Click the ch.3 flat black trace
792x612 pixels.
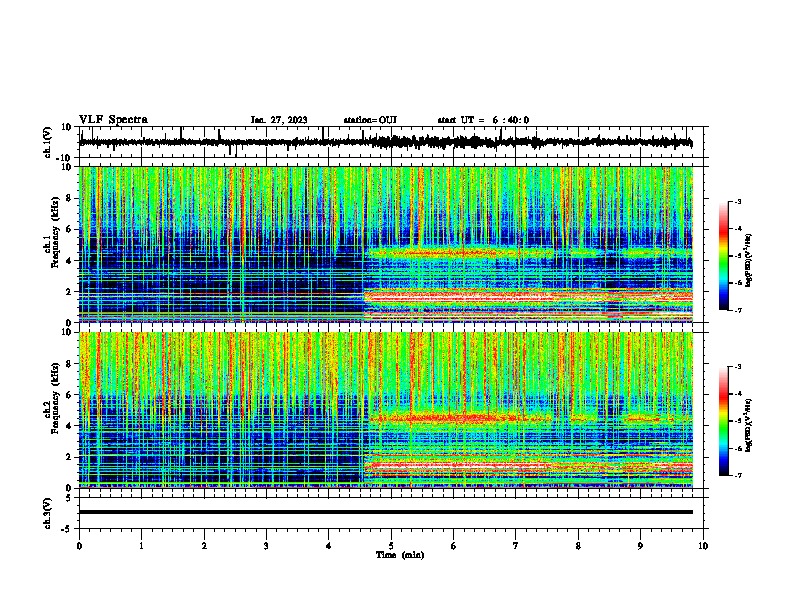[x=386, y=512]
